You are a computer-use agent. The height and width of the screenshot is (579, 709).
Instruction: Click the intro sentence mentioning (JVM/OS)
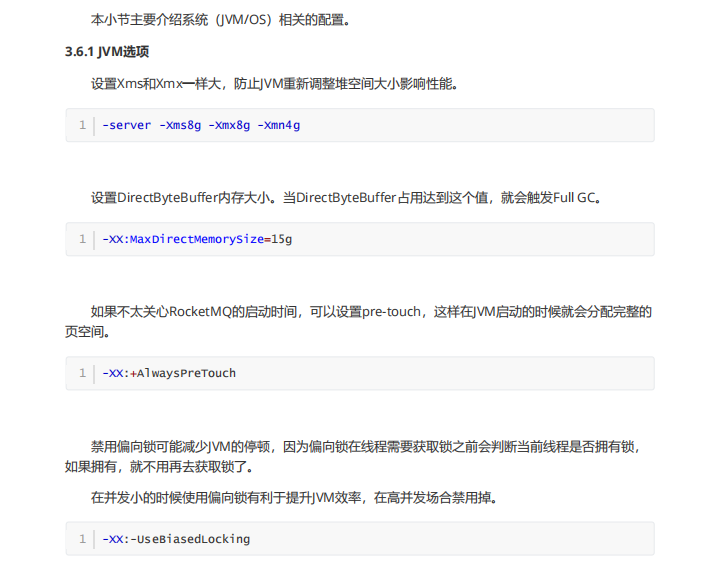221,20
